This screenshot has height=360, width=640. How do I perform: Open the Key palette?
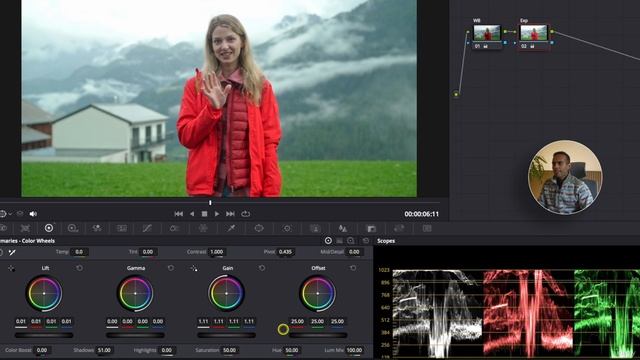point(371,228)
